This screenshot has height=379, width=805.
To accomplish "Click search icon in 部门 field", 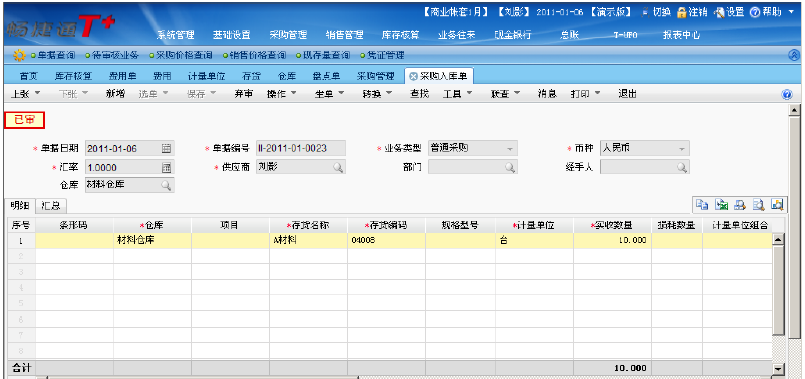I will (x=509, y=167).
